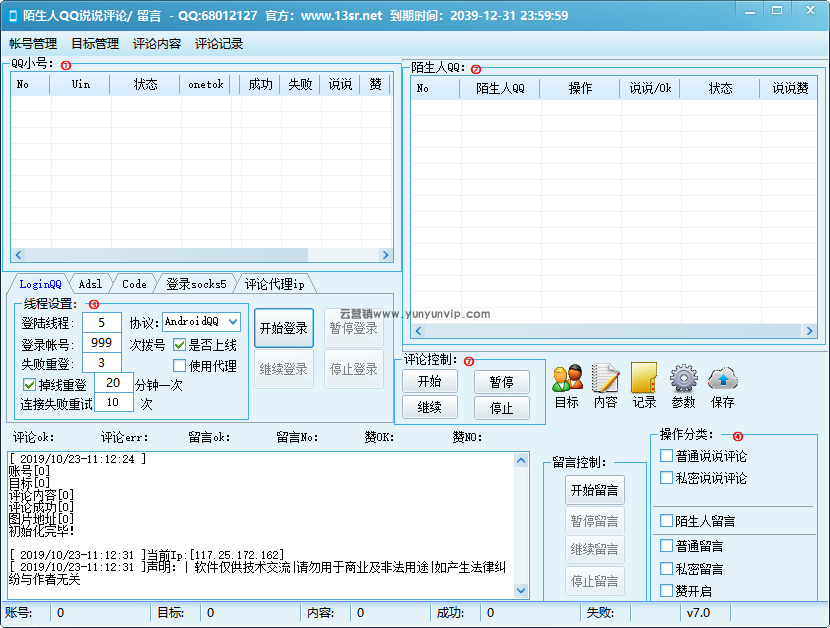Click 开始 in 评论控制

(x=429, y=381)
